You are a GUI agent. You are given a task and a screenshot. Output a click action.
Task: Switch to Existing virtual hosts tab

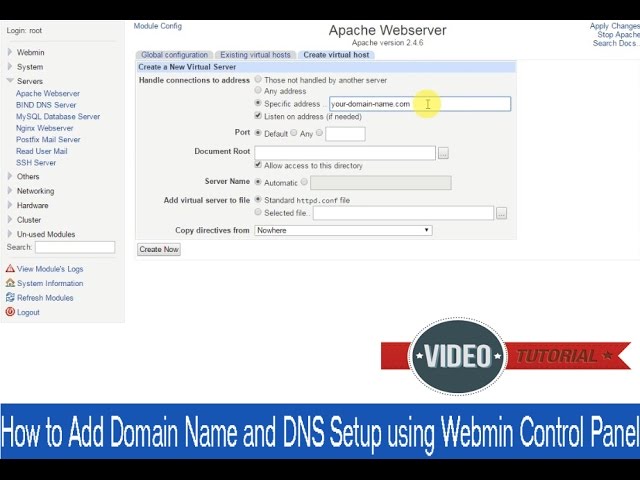[255, 55]
